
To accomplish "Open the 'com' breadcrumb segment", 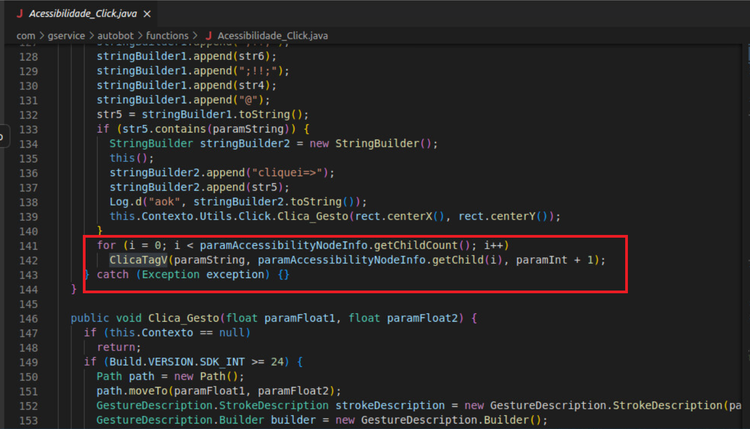I will 26,36.
